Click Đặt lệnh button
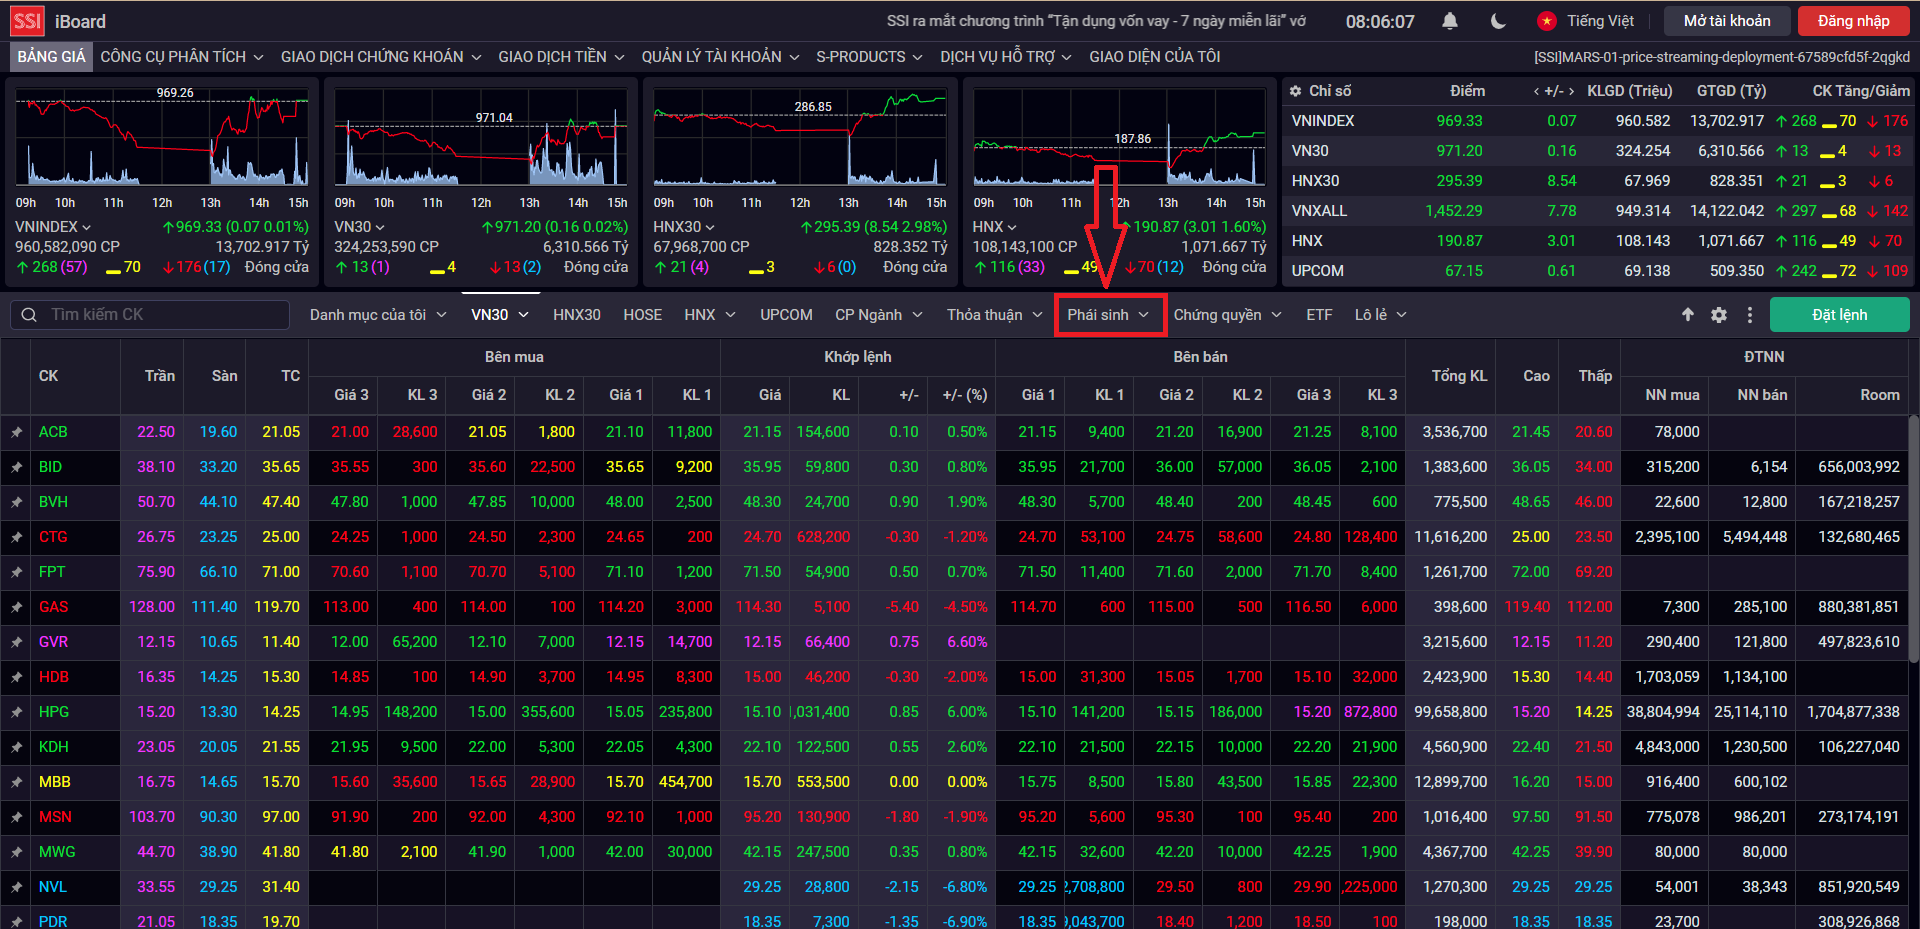 click(1839, 315)
